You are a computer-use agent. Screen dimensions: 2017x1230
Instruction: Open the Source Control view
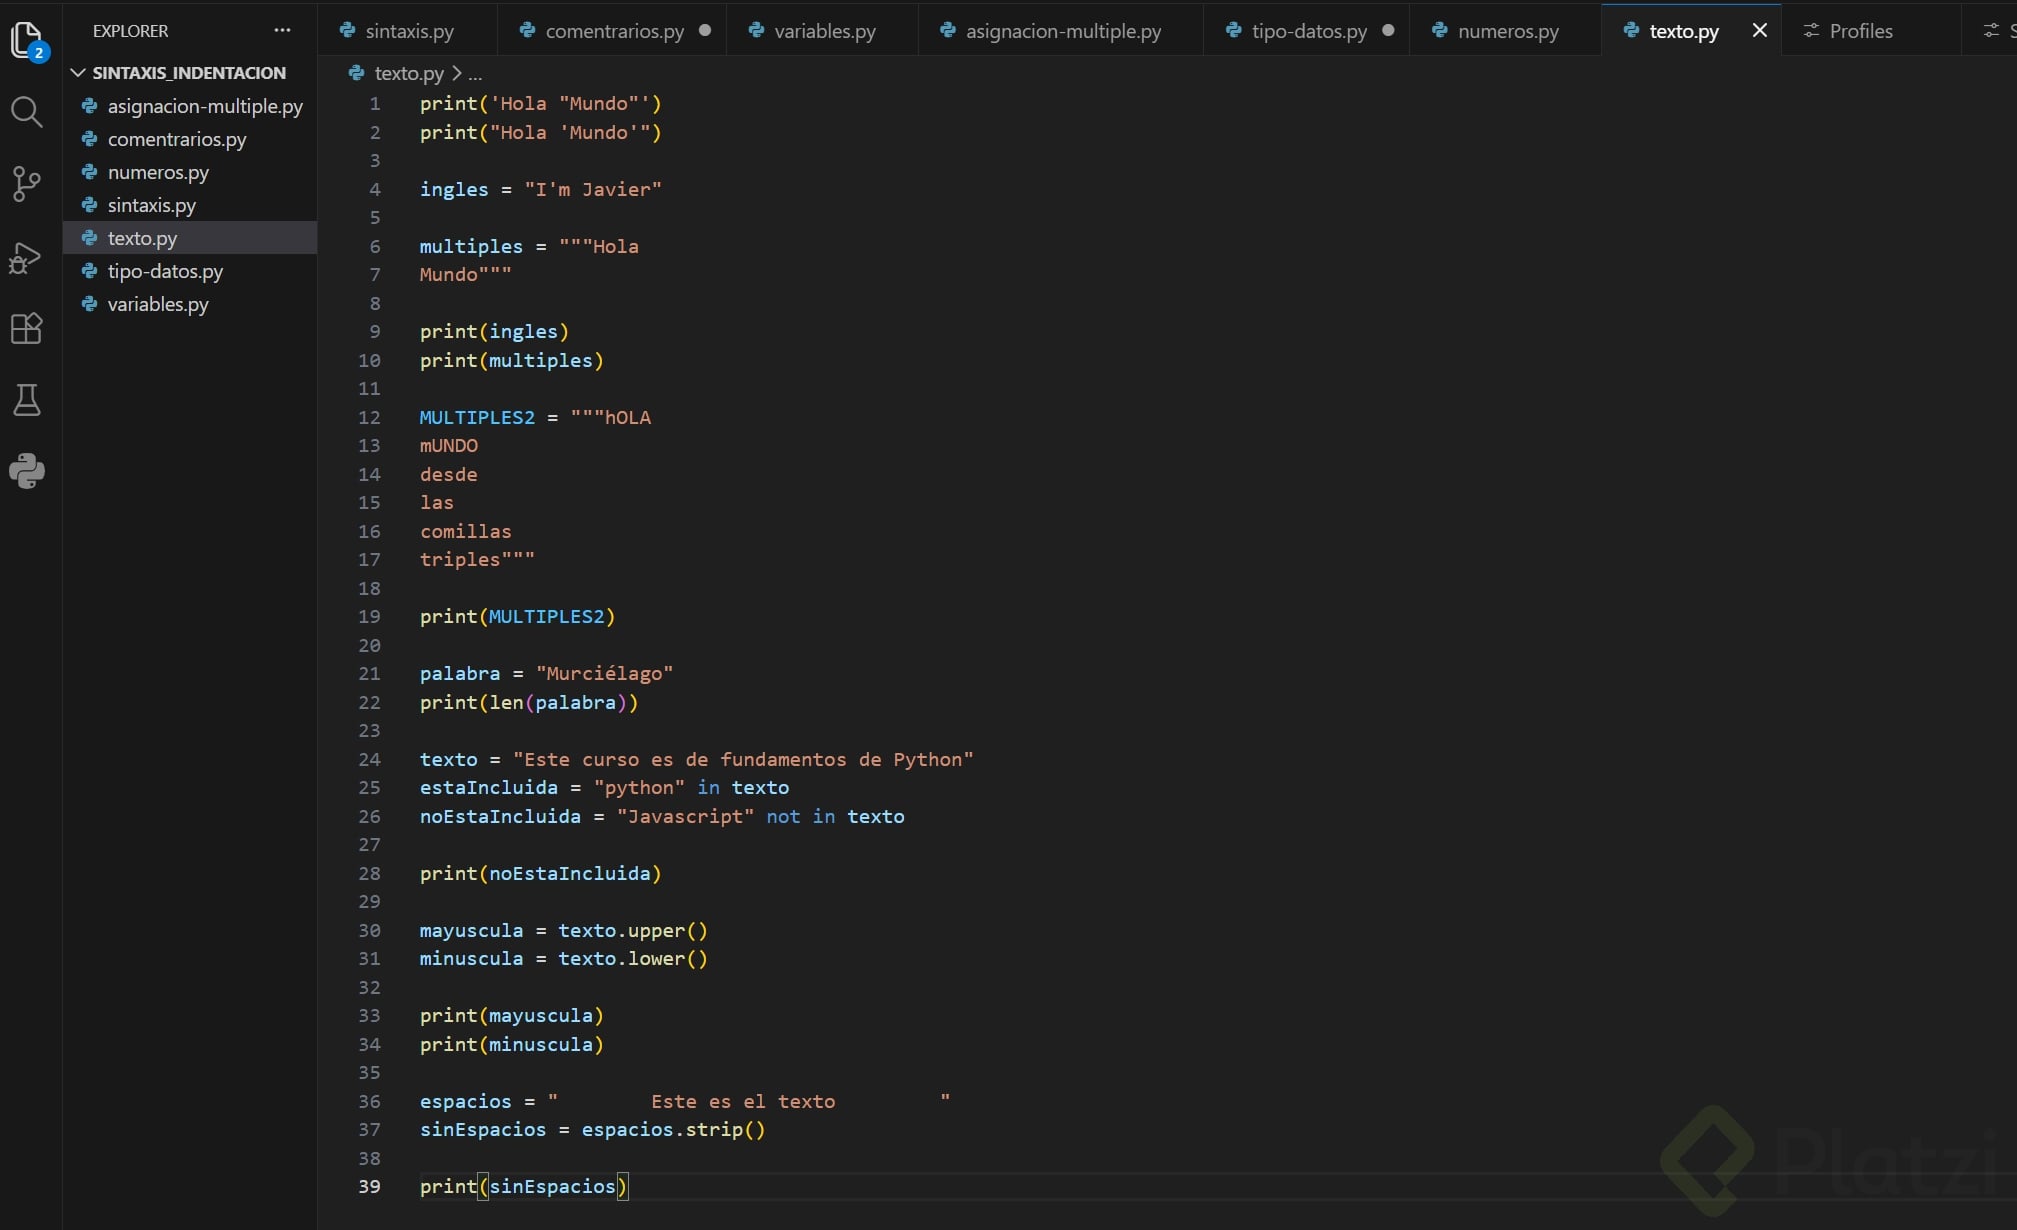(27, 184)
